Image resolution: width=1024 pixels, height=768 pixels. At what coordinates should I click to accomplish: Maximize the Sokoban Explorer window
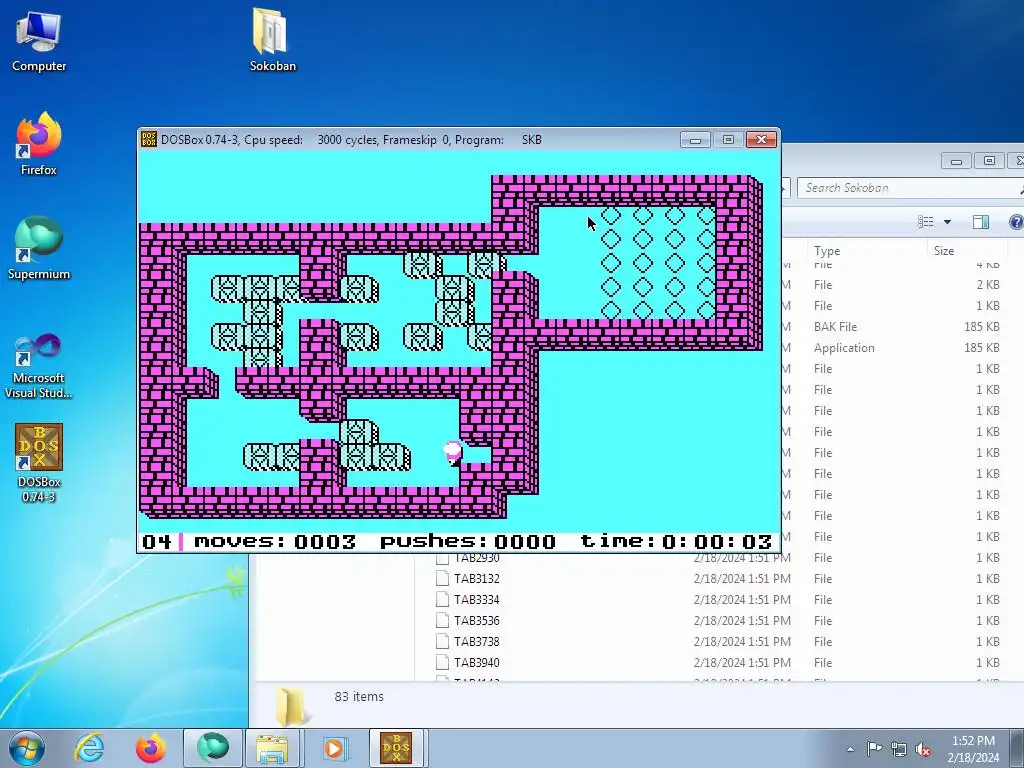pyautogui.click(x=989, y=161)
